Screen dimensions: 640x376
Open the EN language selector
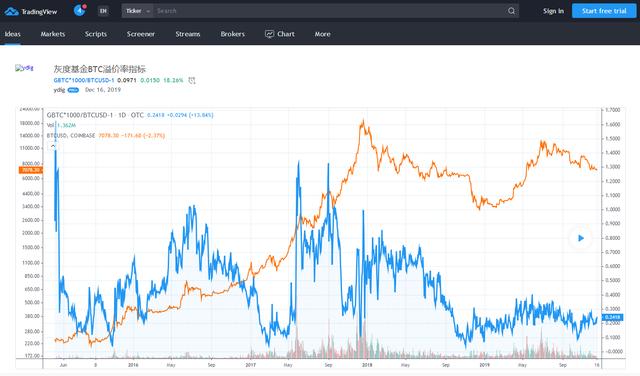[103, 11]
